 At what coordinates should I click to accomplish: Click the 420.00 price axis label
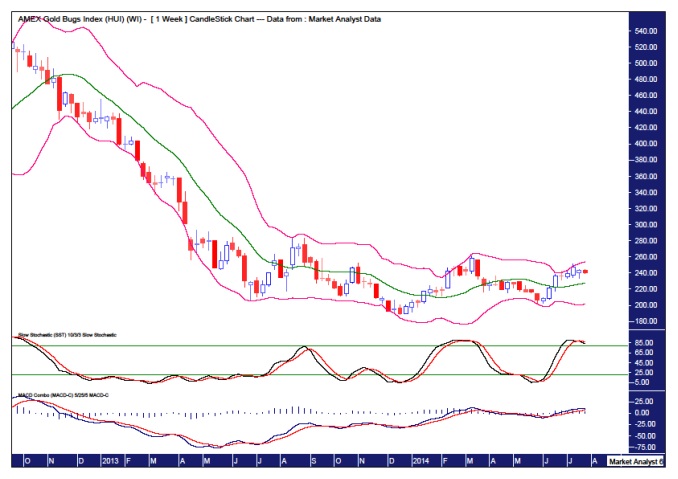tap(646, 128)
